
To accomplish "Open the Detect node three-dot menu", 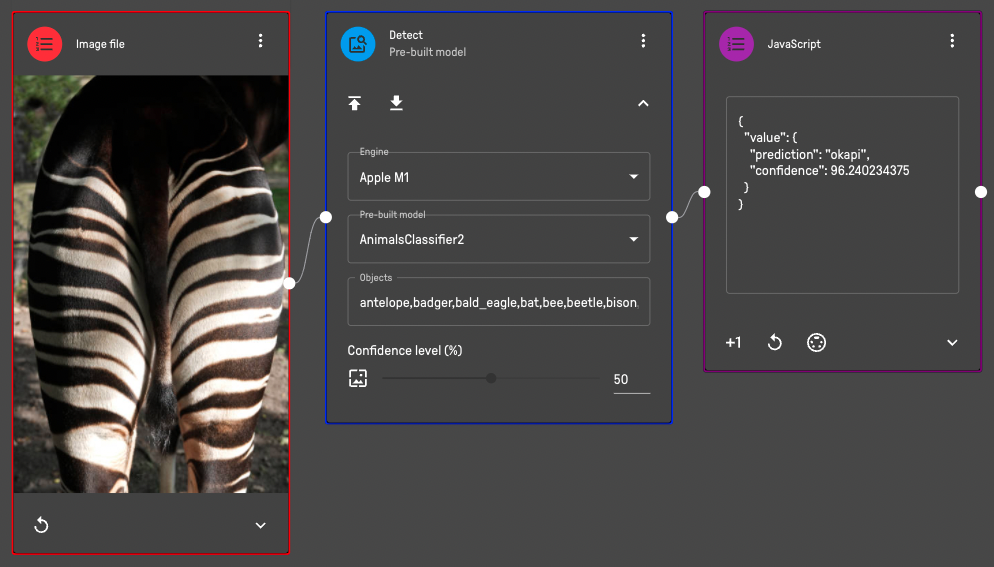I will (643, 41).
